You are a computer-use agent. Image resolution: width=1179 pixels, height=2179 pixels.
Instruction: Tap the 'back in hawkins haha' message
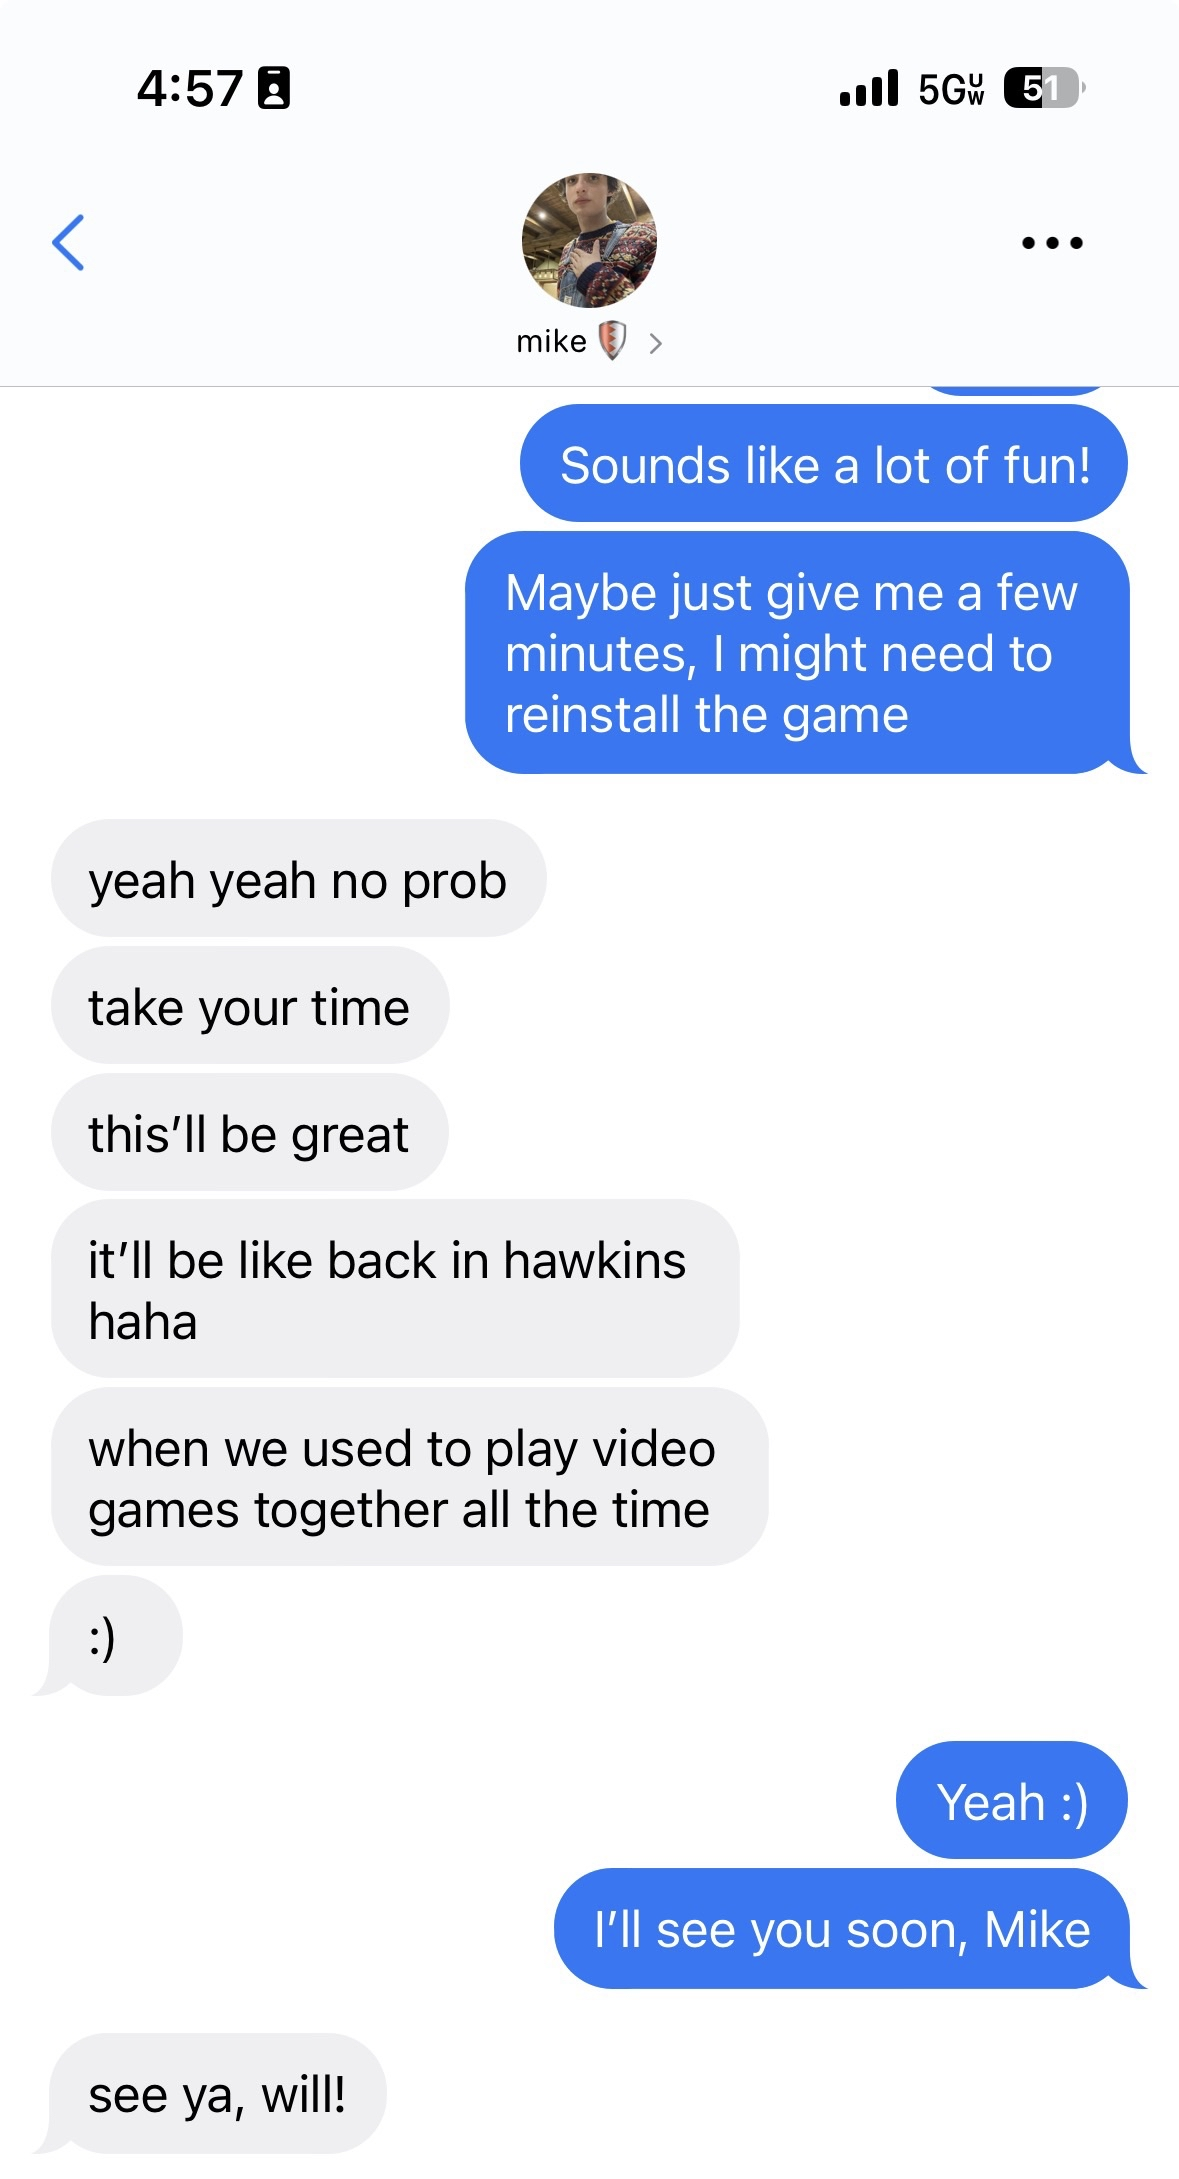tap(395, 1289)
